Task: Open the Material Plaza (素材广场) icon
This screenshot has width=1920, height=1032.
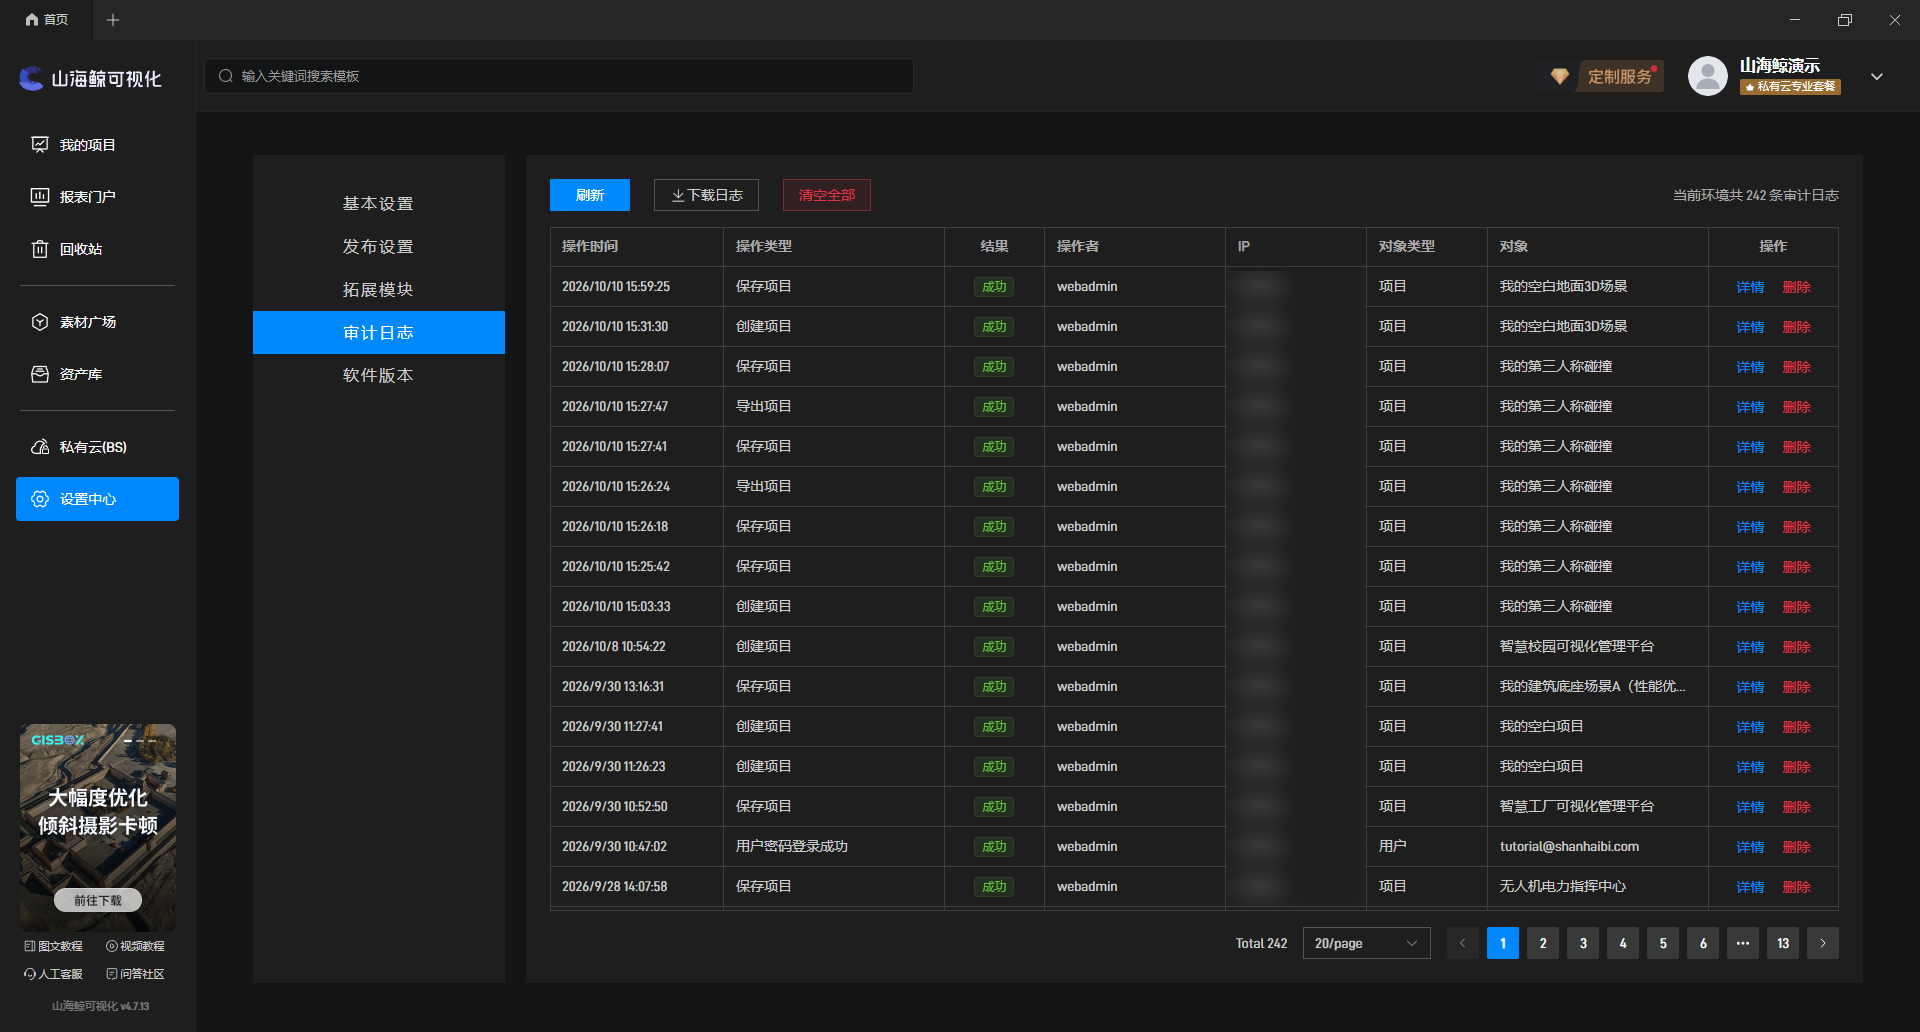Action: point(40,322)
